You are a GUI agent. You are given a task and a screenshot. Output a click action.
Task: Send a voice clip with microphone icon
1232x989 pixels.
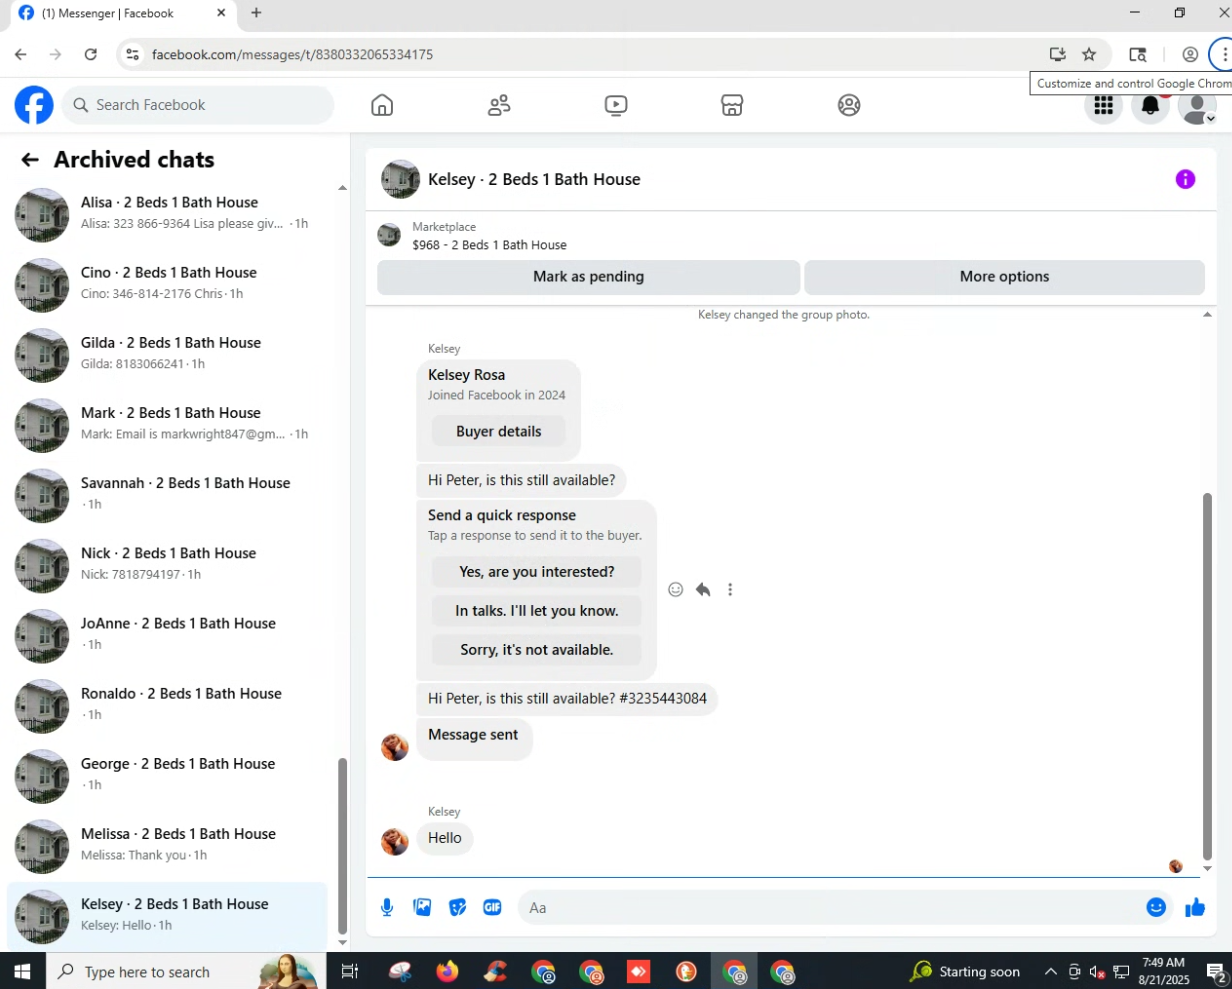tap(387, 908)
